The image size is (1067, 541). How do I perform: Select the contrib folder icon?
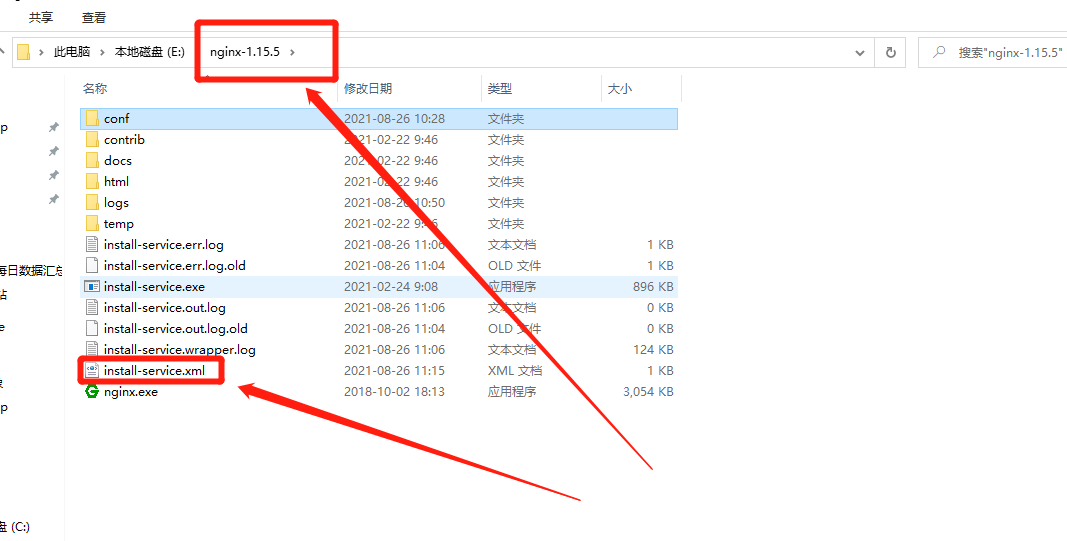point(93,140)
